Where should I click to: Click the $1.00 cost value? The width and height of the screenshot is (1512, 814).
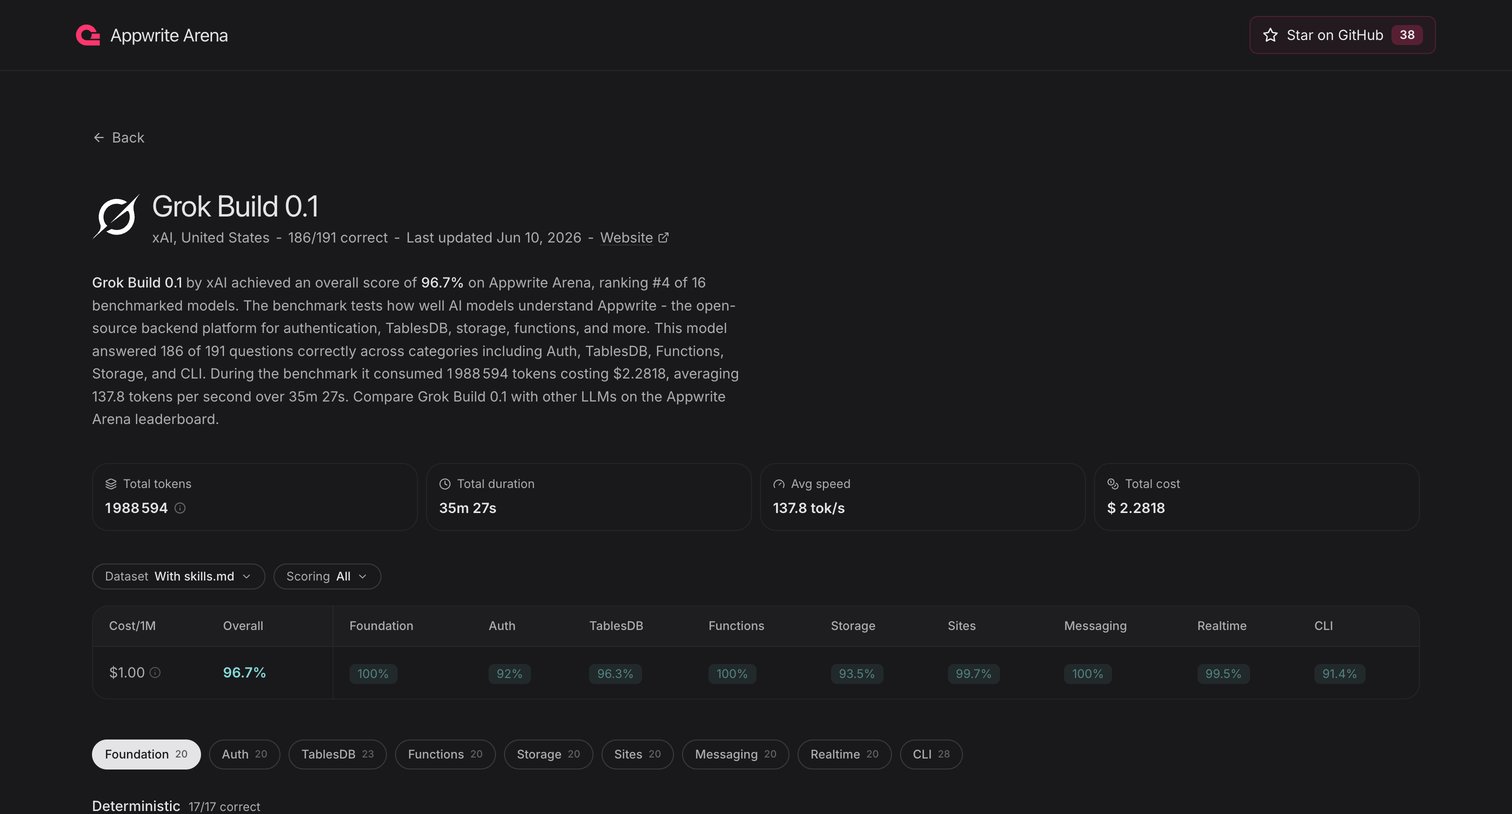click(127, 673)
